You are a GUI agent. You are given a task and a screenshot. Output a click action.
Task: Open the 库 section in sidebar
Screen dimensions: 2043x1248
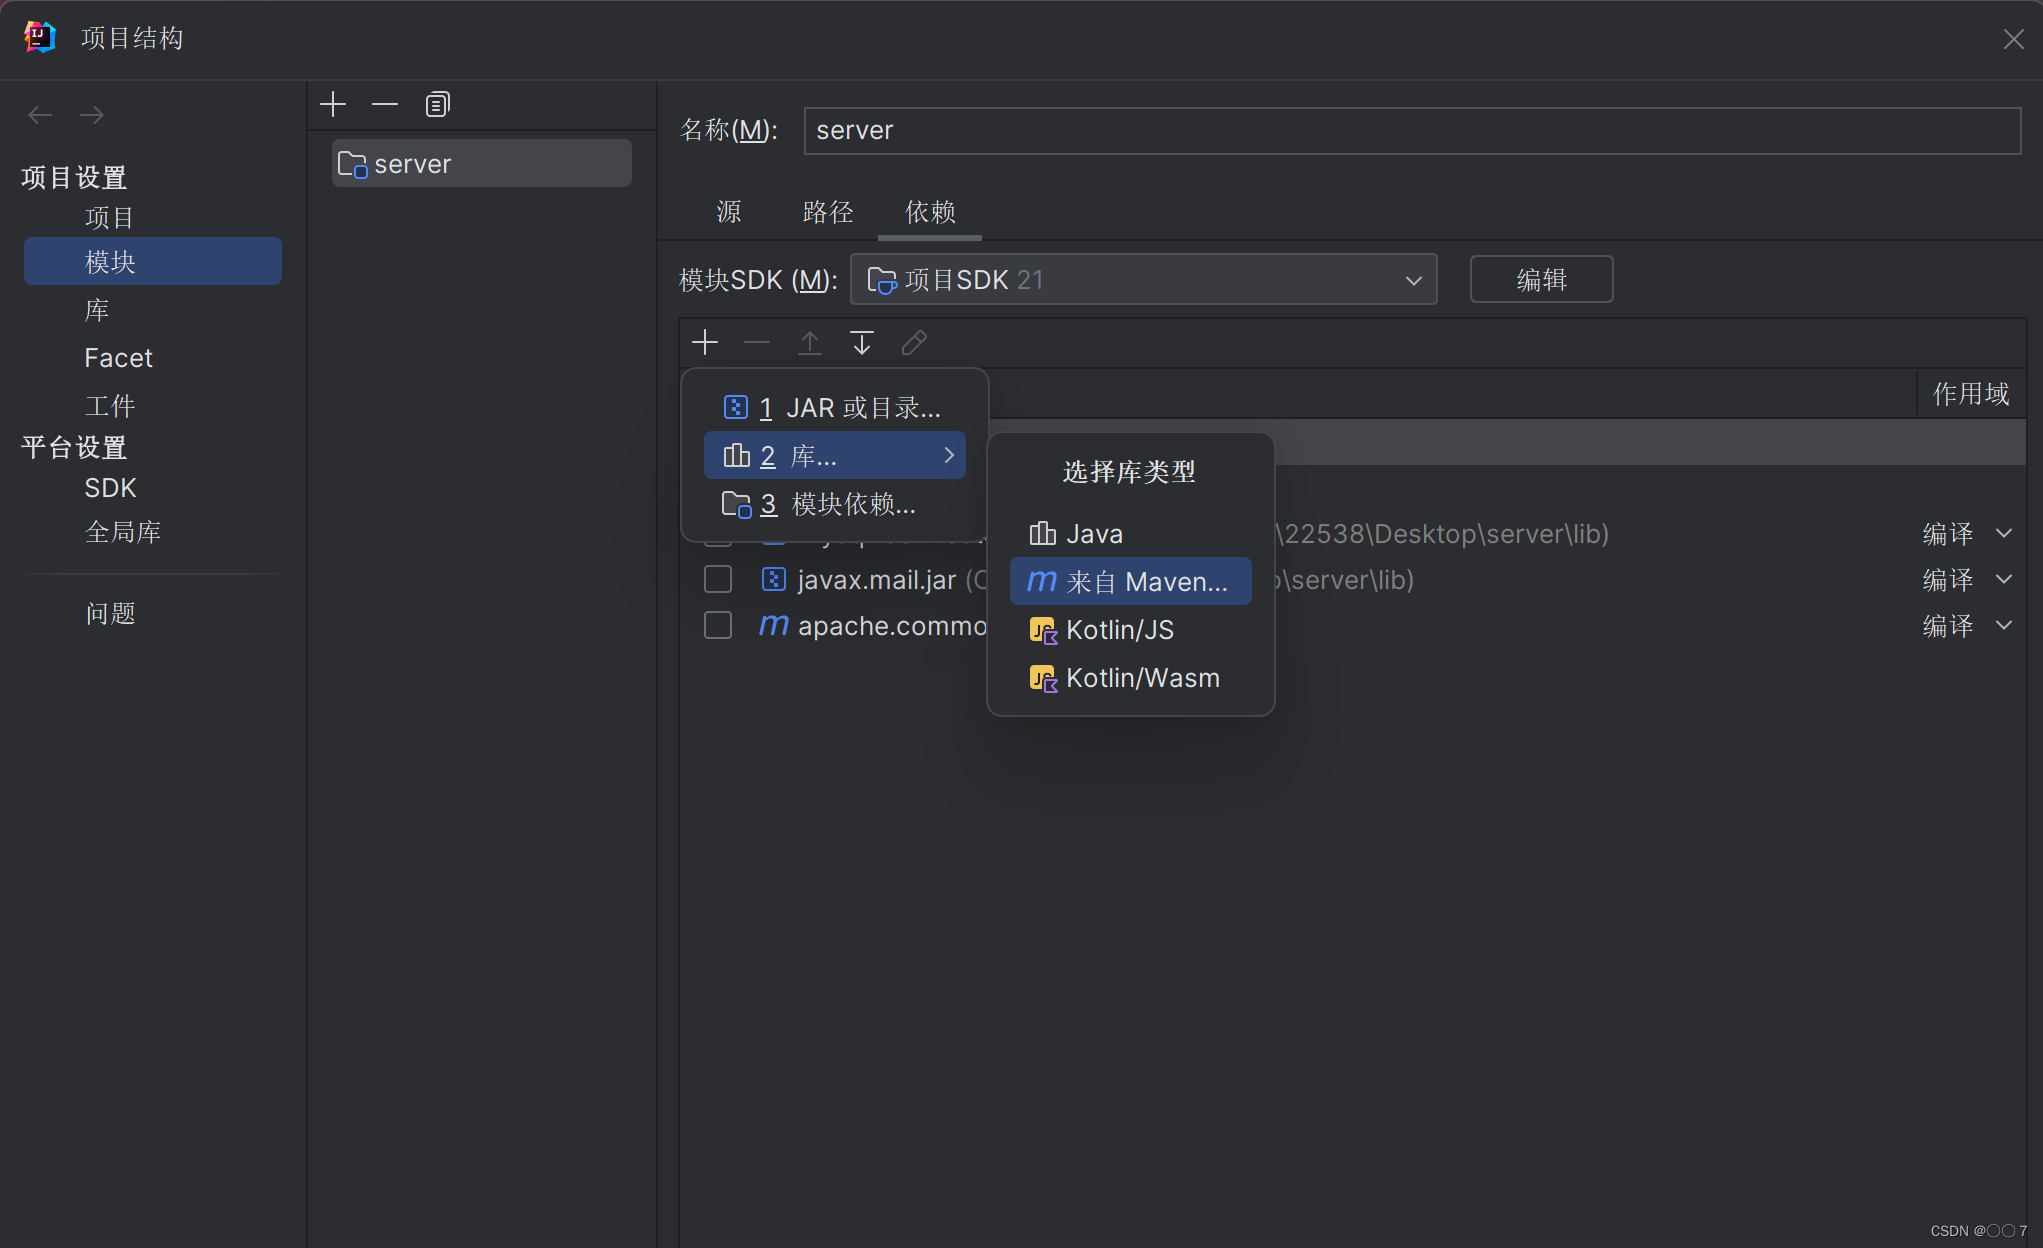(97, 310)
